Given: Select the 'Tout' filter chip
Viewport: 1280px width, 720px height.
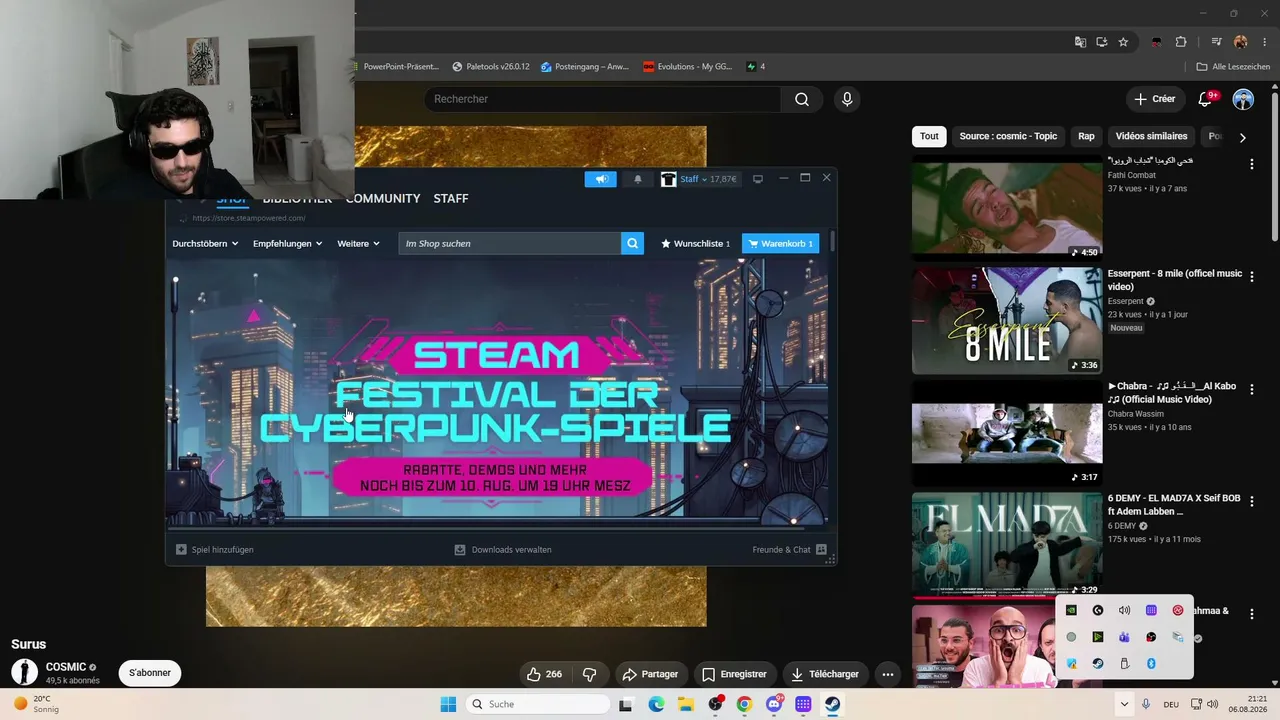Looking at the screenshot, I should pos(929,136).
